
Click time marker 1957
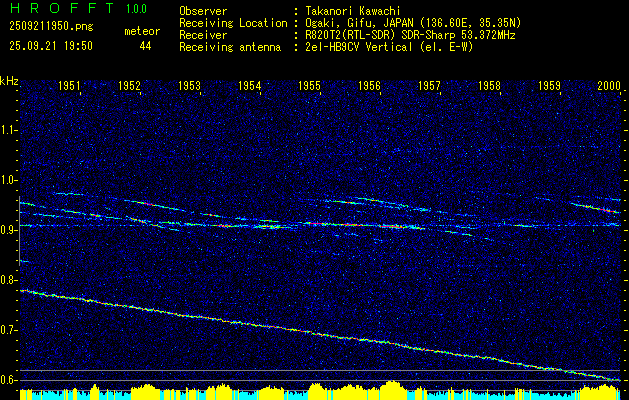click(x=429, y=85)
